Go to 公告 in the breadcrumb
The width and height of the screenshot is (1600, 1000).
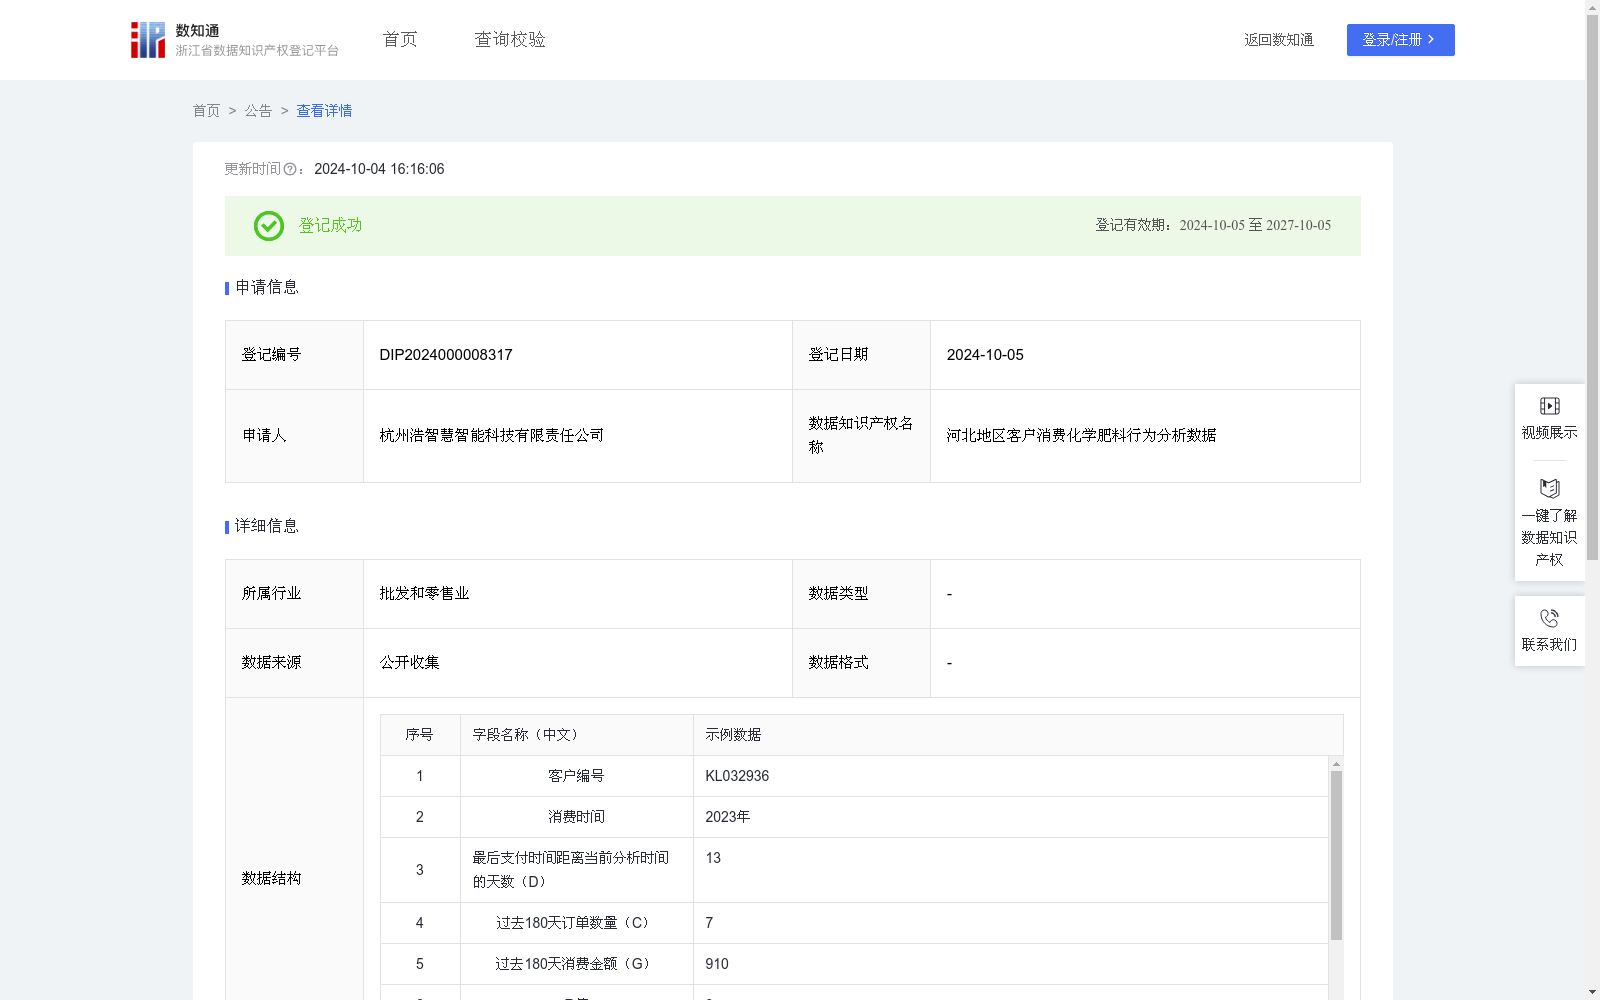pos(258,111)
